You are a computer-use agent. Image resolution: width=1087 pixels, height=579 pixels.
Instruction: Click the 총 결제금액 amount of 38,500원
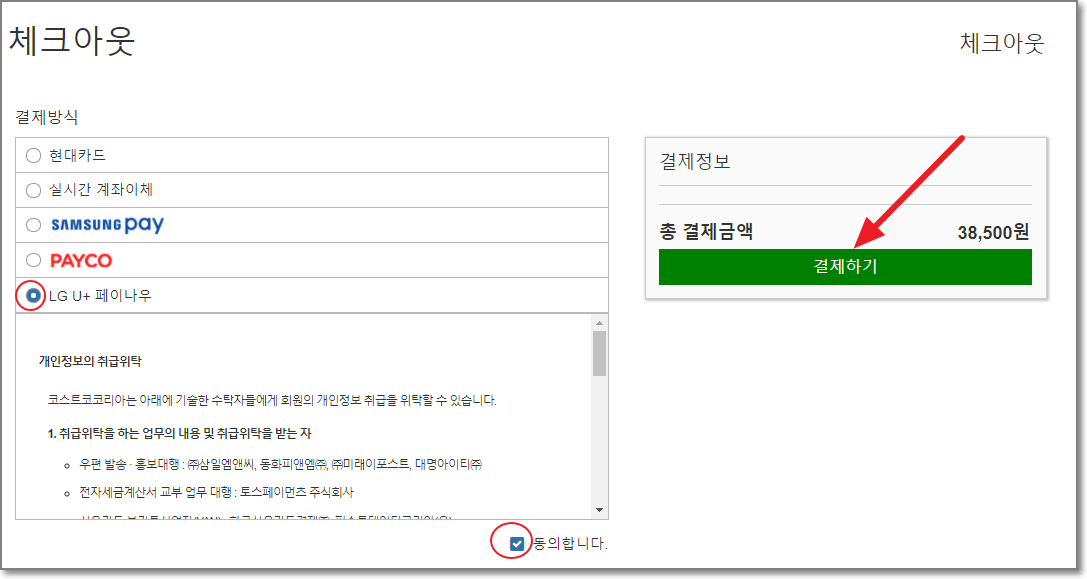(x=992, y=229)
